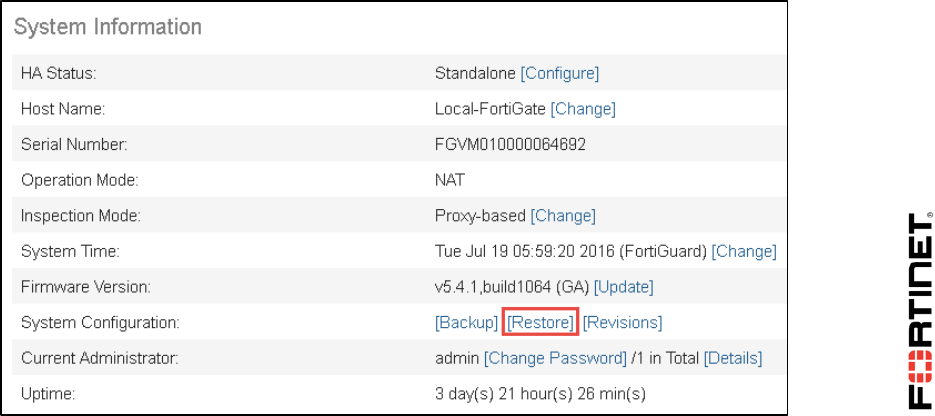Select the serial number FGVM010000064692
This screenshot has width=935, height=416.
point(510,145)
